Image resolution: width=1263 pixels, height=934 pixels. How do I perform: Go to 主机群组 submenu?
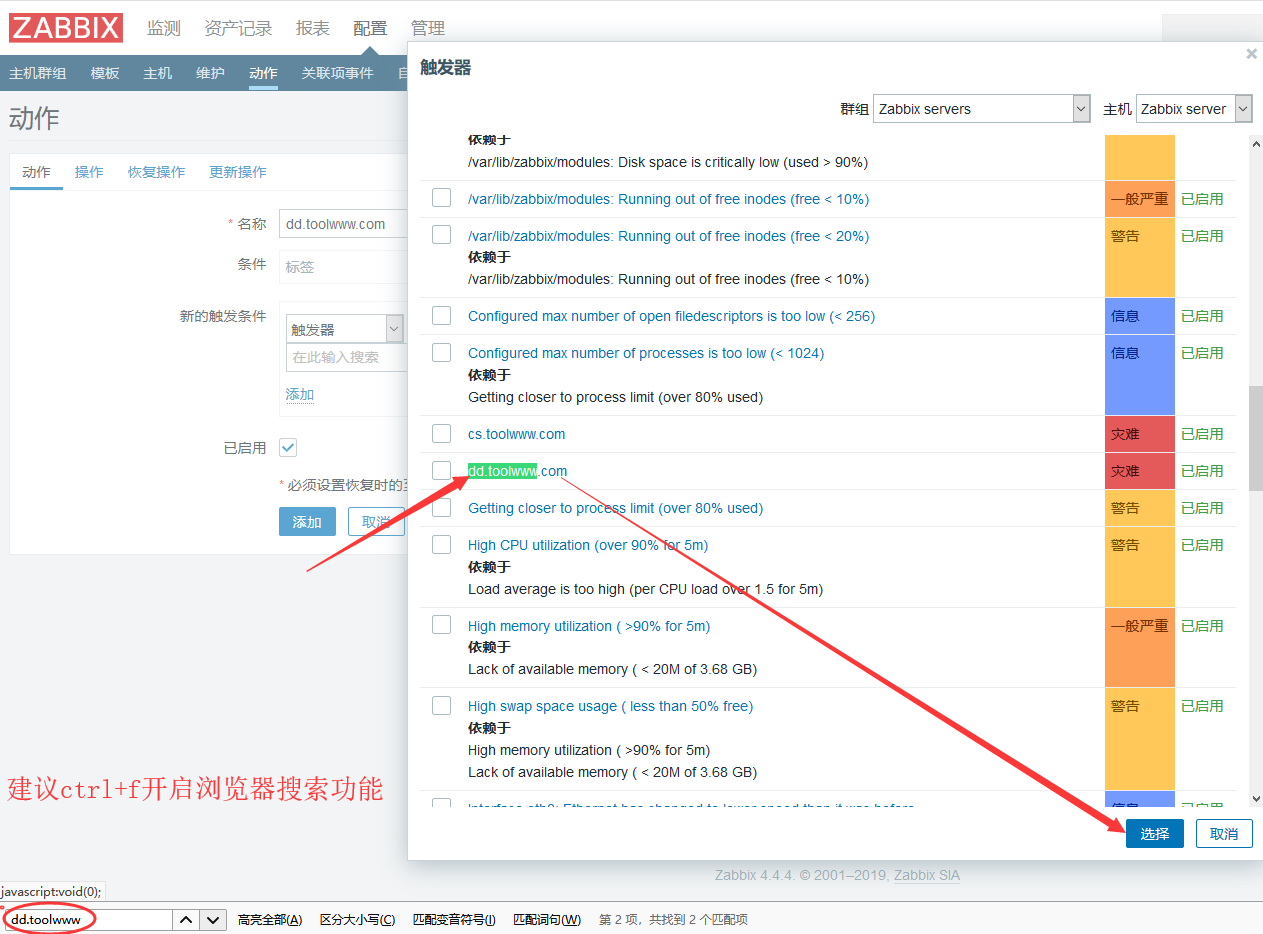pyautogui.click(x=38, y=73)
